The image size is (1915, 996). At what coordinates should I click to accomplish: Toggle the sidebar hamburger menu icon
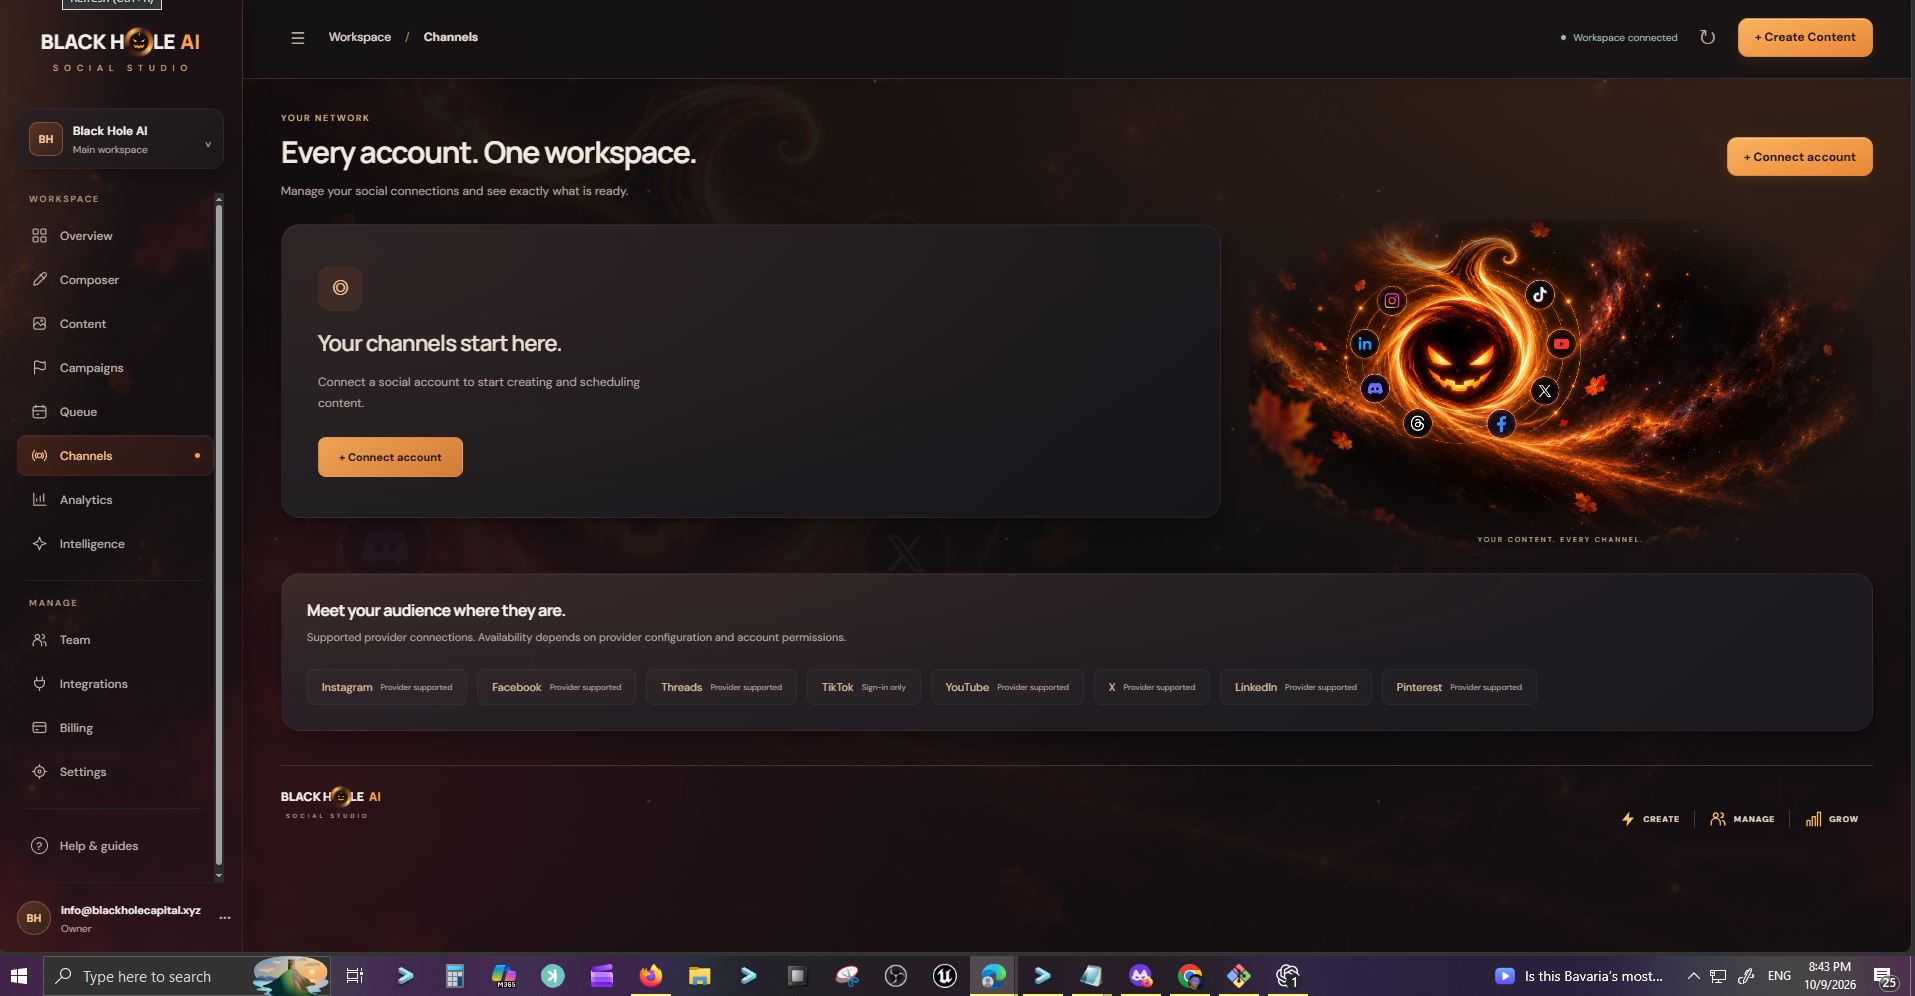click(297, 38)
